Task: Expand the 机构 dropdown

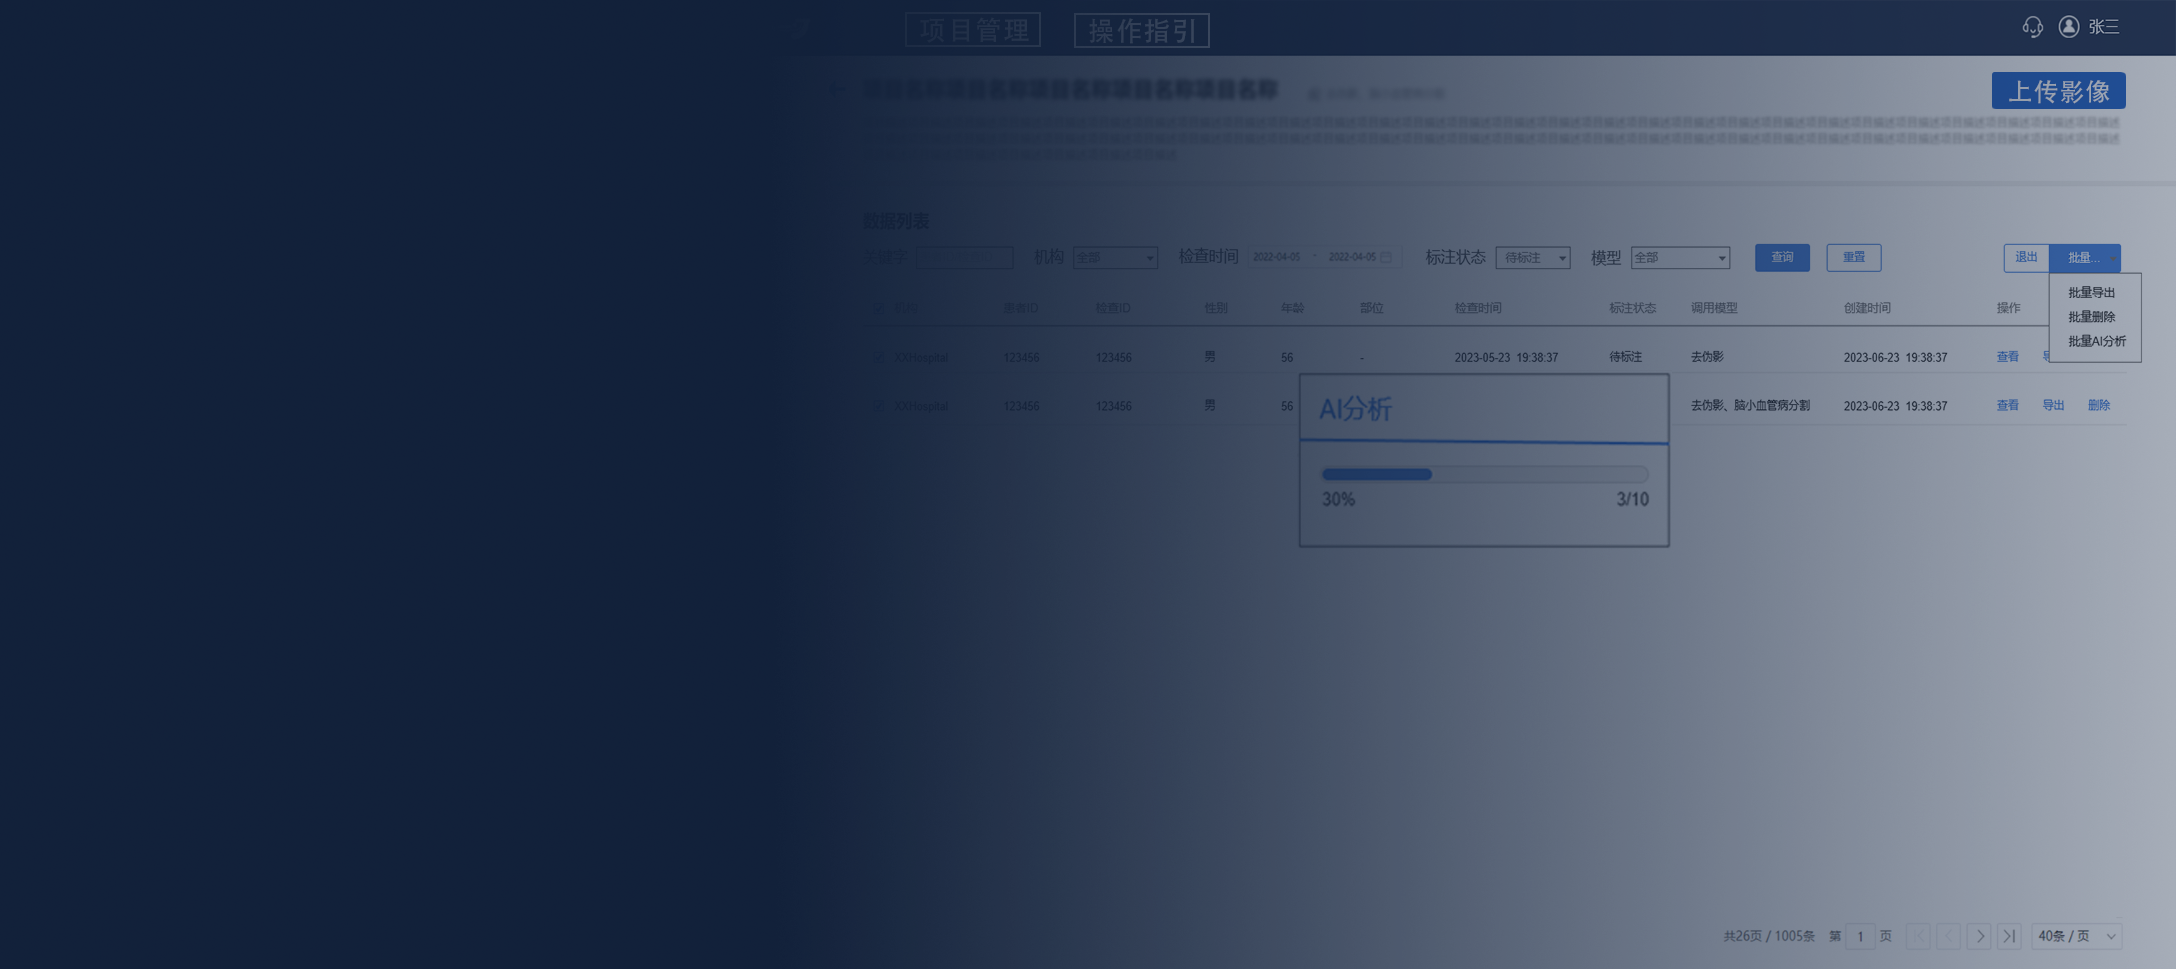Action: click(x=1115, y=258)
